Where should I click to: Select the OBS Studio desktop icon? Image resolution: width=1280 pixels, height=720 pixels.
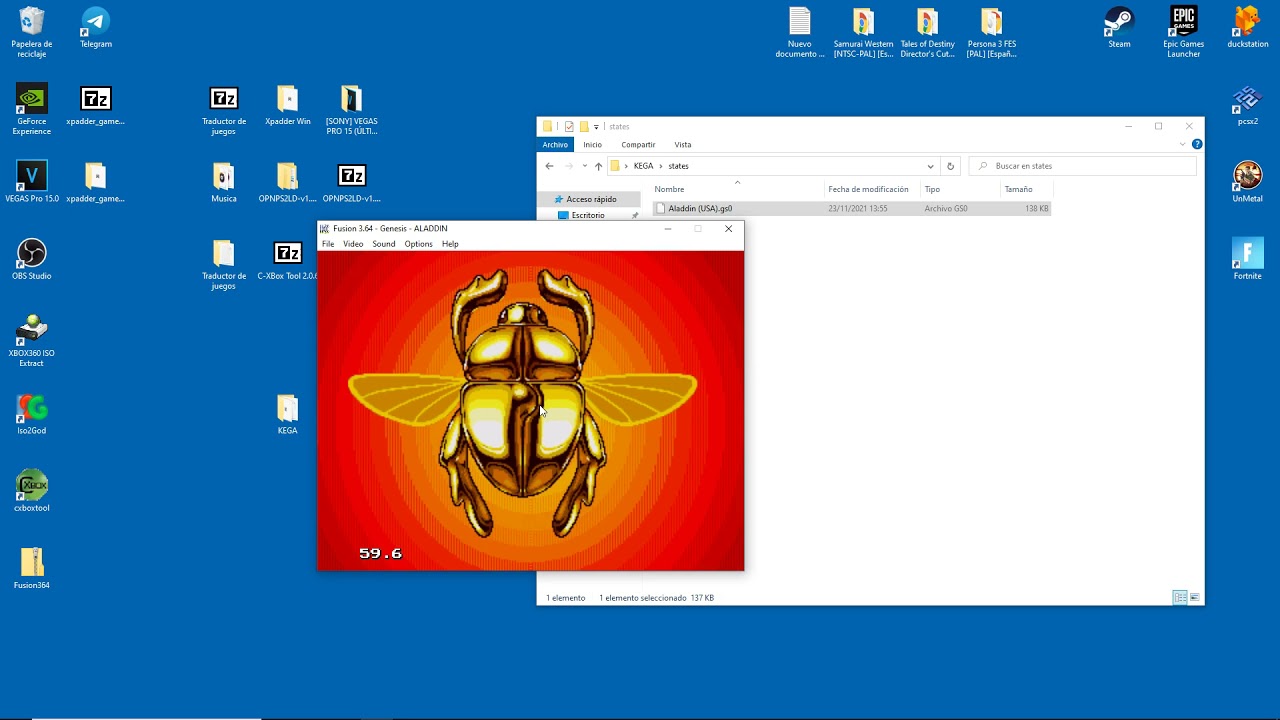click(32, 258)
